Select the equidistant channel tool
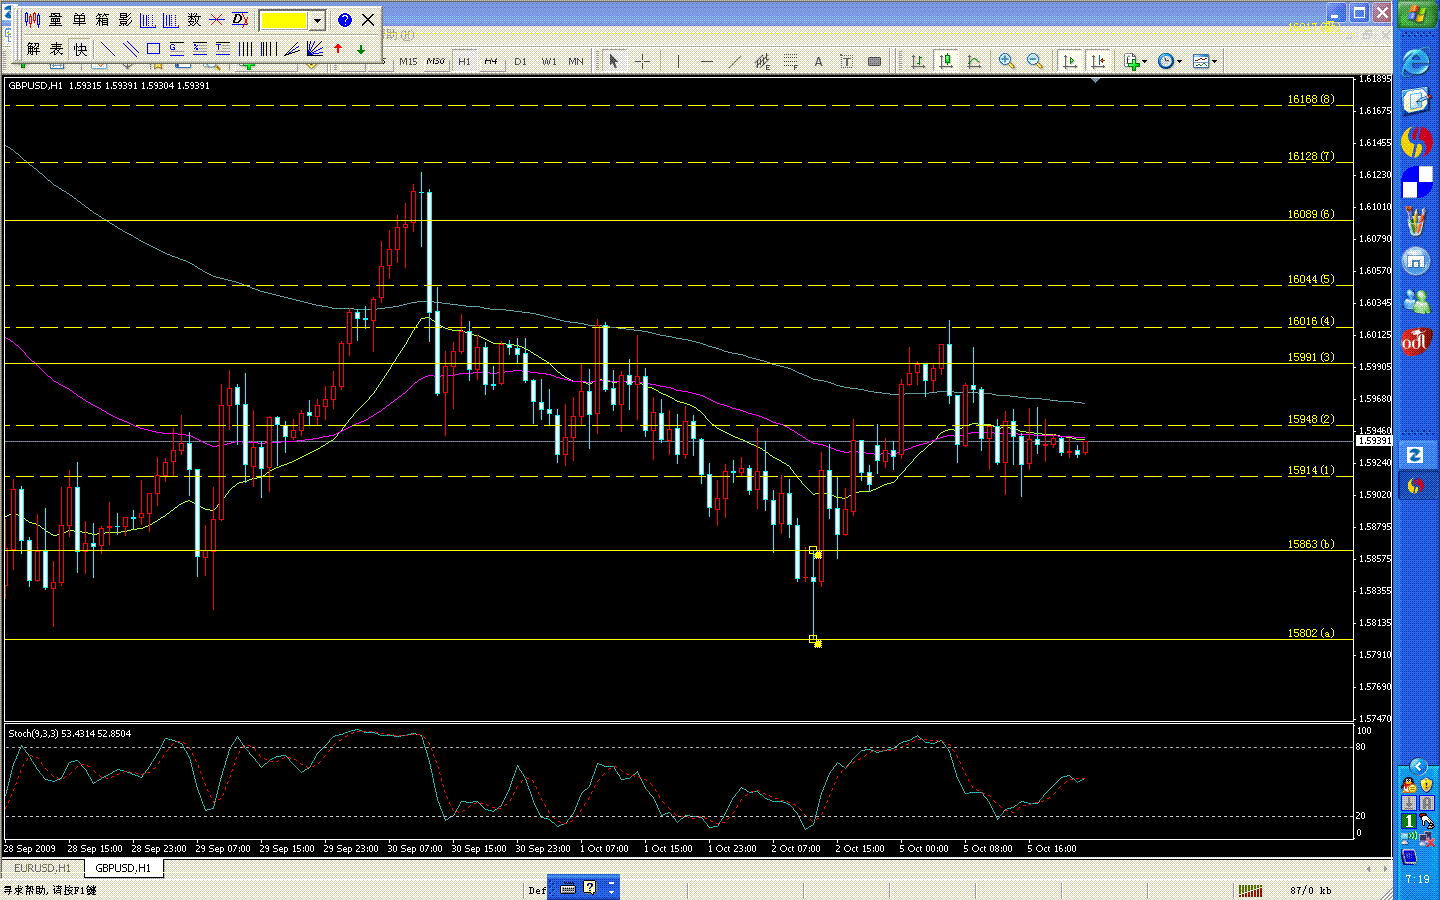The height and width of the screenshot is (900, 1440). click(x=762, y=61)
